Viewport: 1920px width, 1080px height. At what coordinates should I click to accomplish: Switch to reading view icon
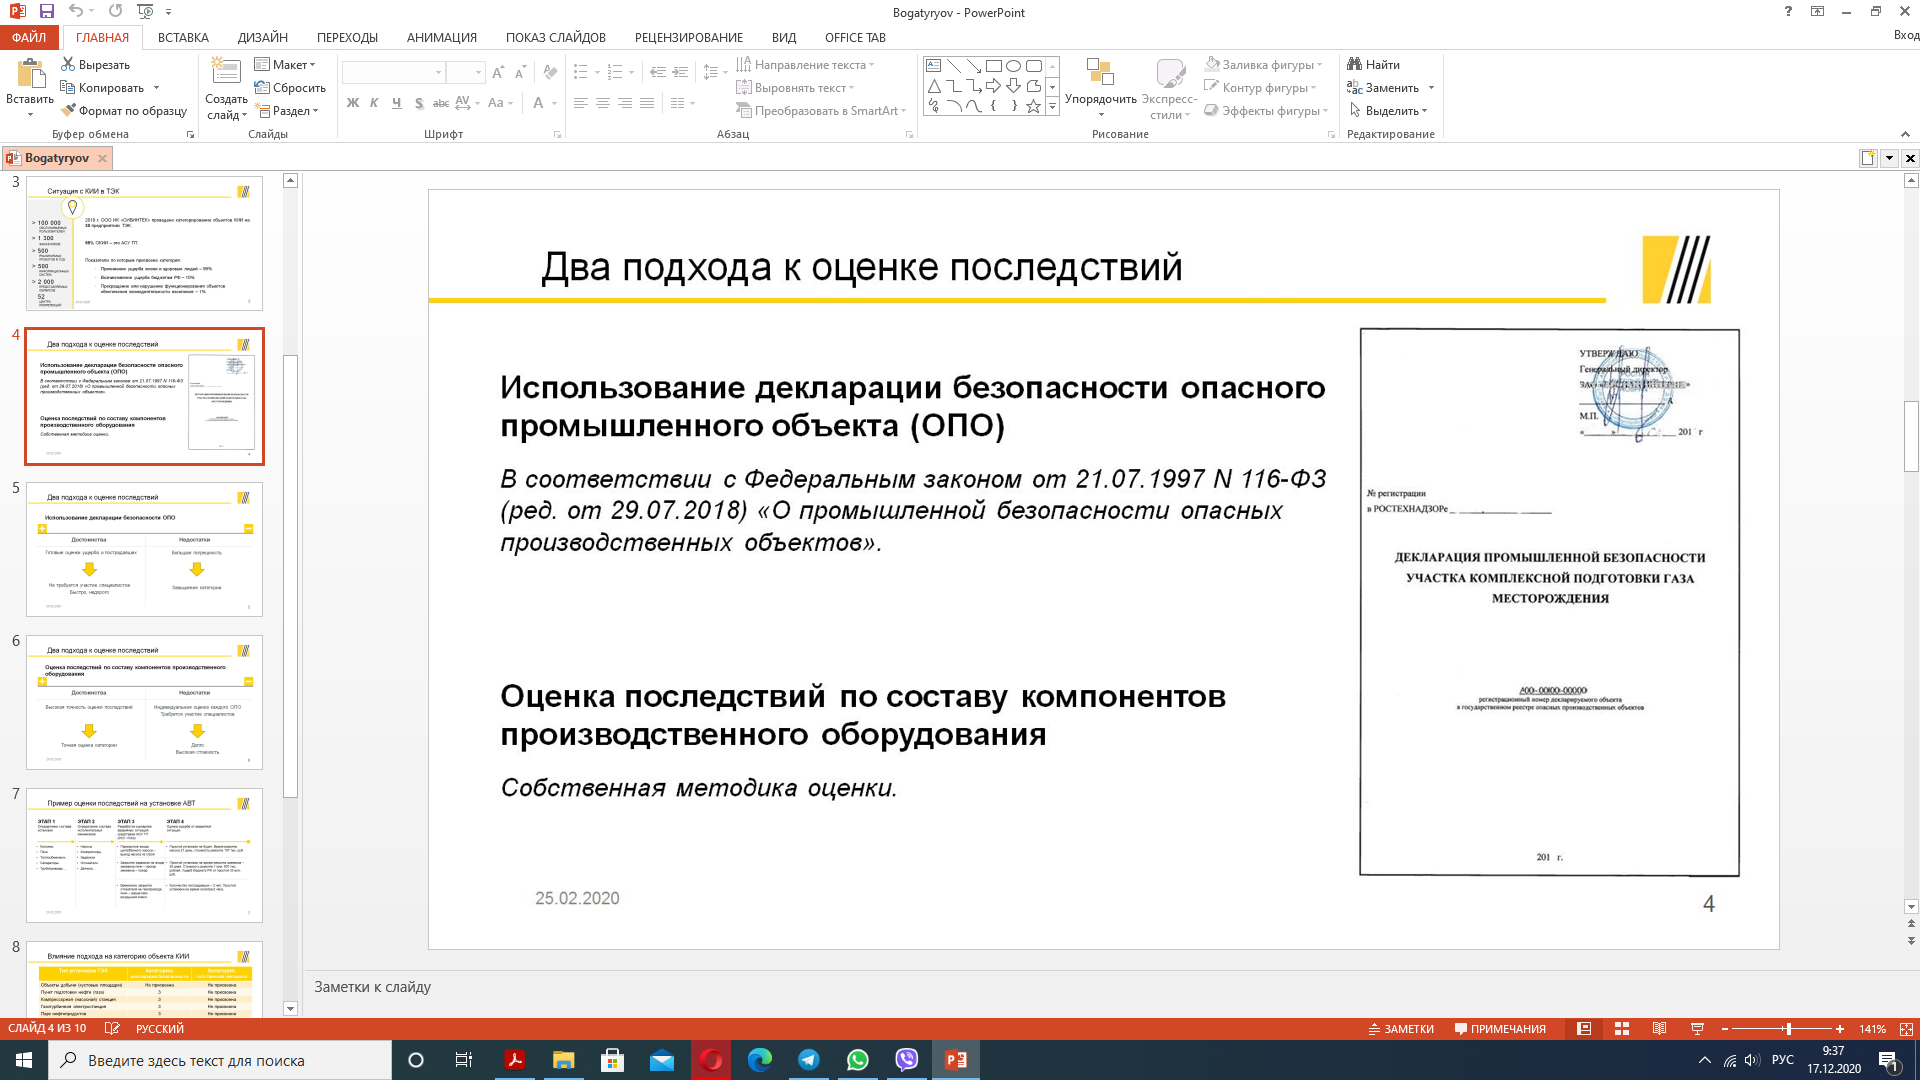pos(1660,1029)
